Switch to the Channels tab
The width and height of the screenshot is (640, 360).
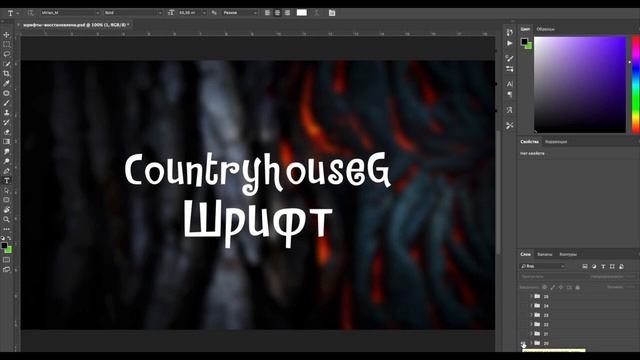point(544,254)
